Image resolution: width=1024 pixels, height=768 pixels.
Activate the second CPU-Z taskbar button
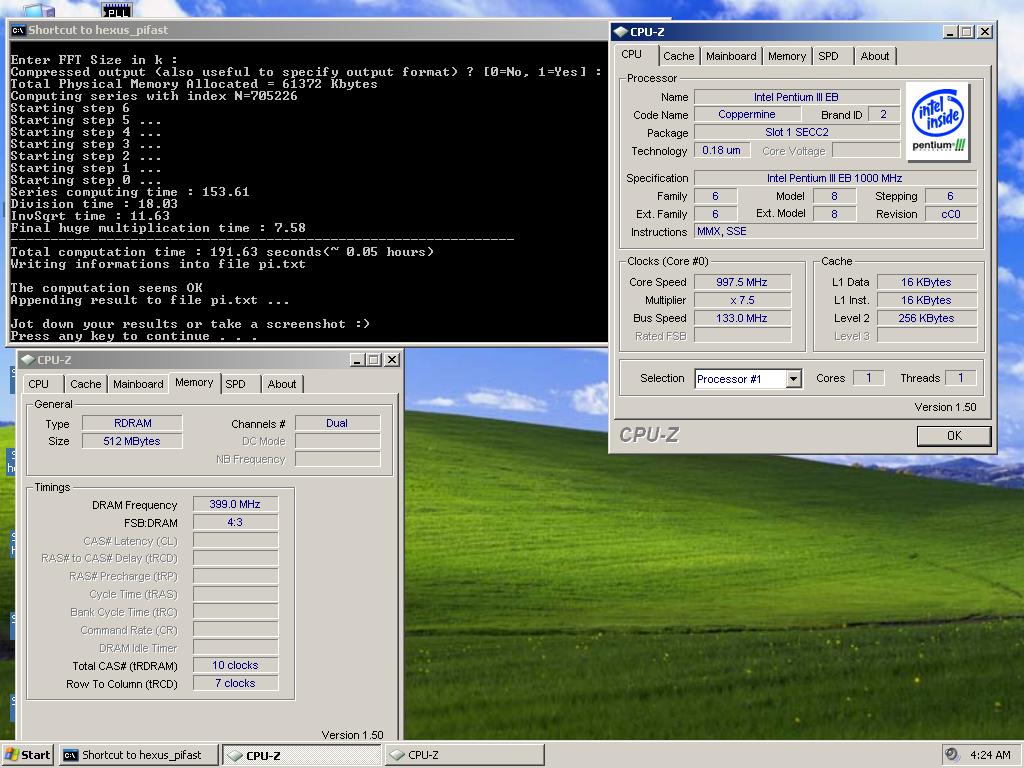point(464,755)
